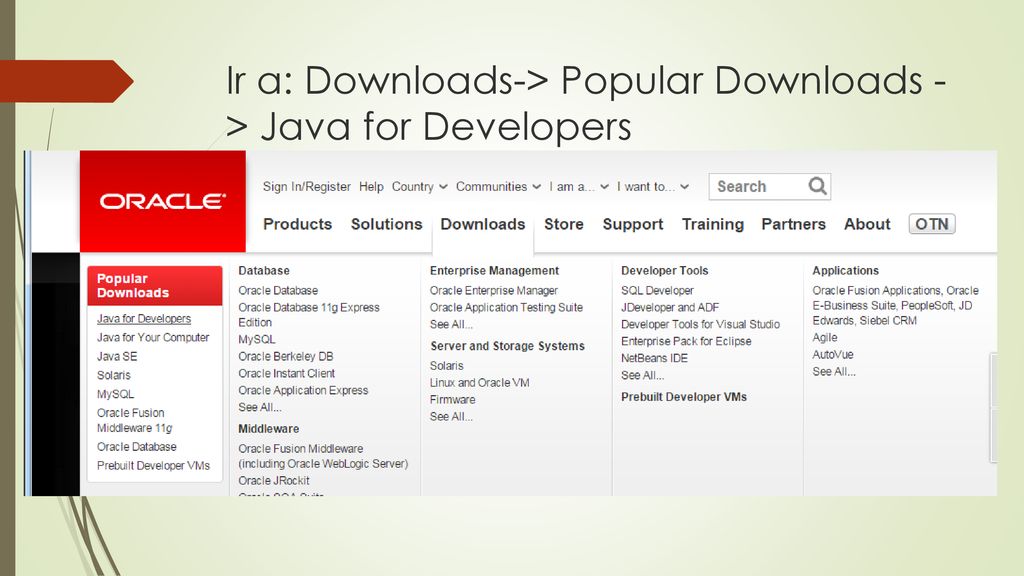This screenshot has width=1024, height=576.
Task: Click MySQL in Database column
Action: point(257,340)
